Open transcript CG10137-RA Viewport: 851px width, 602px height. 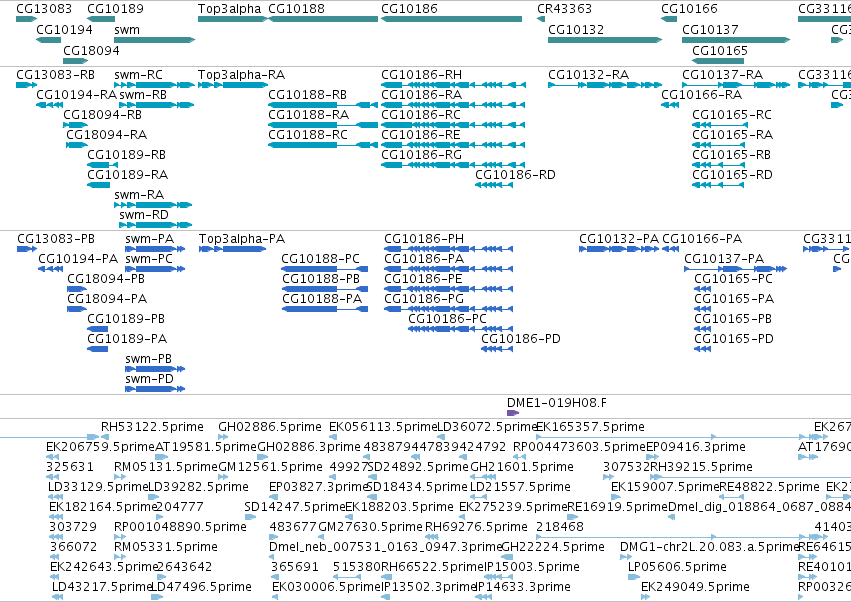click(722, 74)
